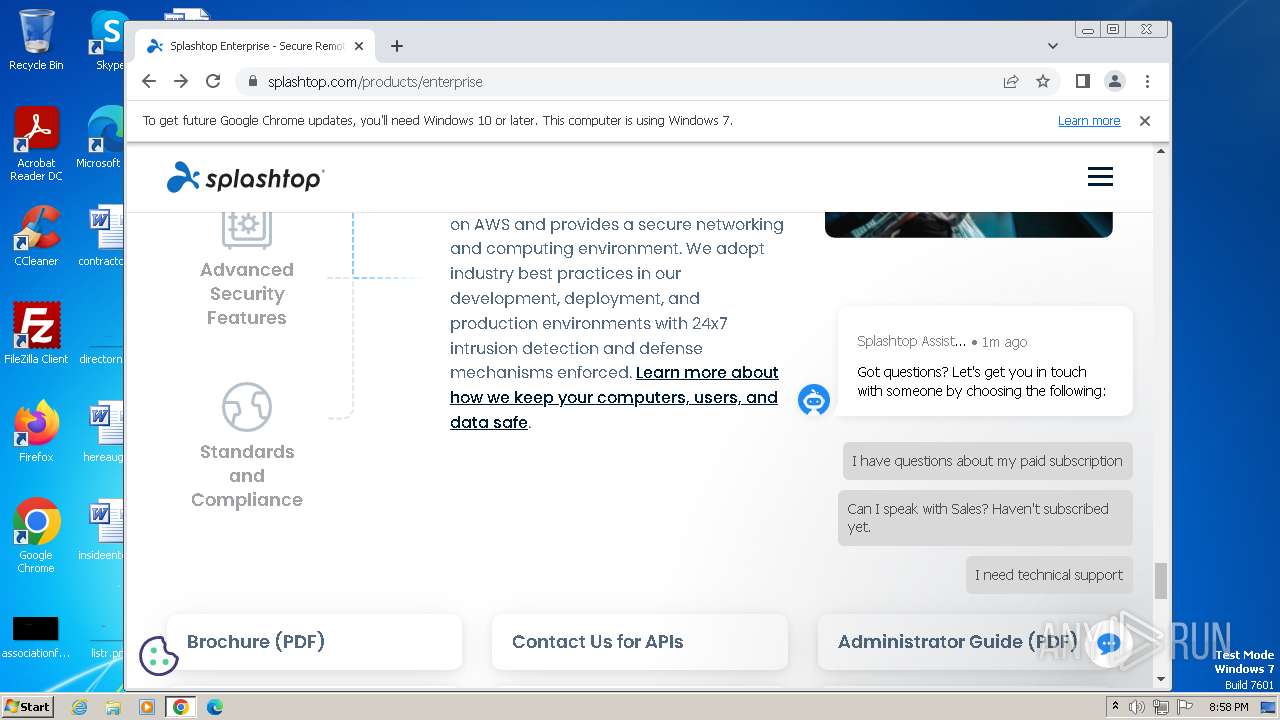Image resolution: width=1280 pixels, height=720 pixels.
Task: Select Chrome in the taskbar
Action: (x=181, y=707)
